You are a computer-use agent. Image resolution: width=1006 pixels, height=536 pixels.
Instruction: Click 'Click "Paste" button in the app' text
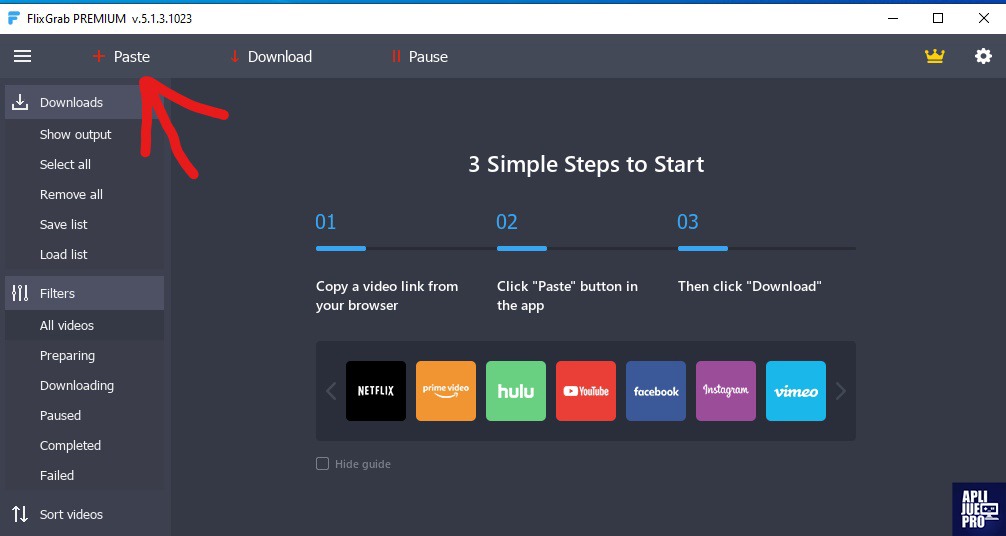click(x=567, y=296)
